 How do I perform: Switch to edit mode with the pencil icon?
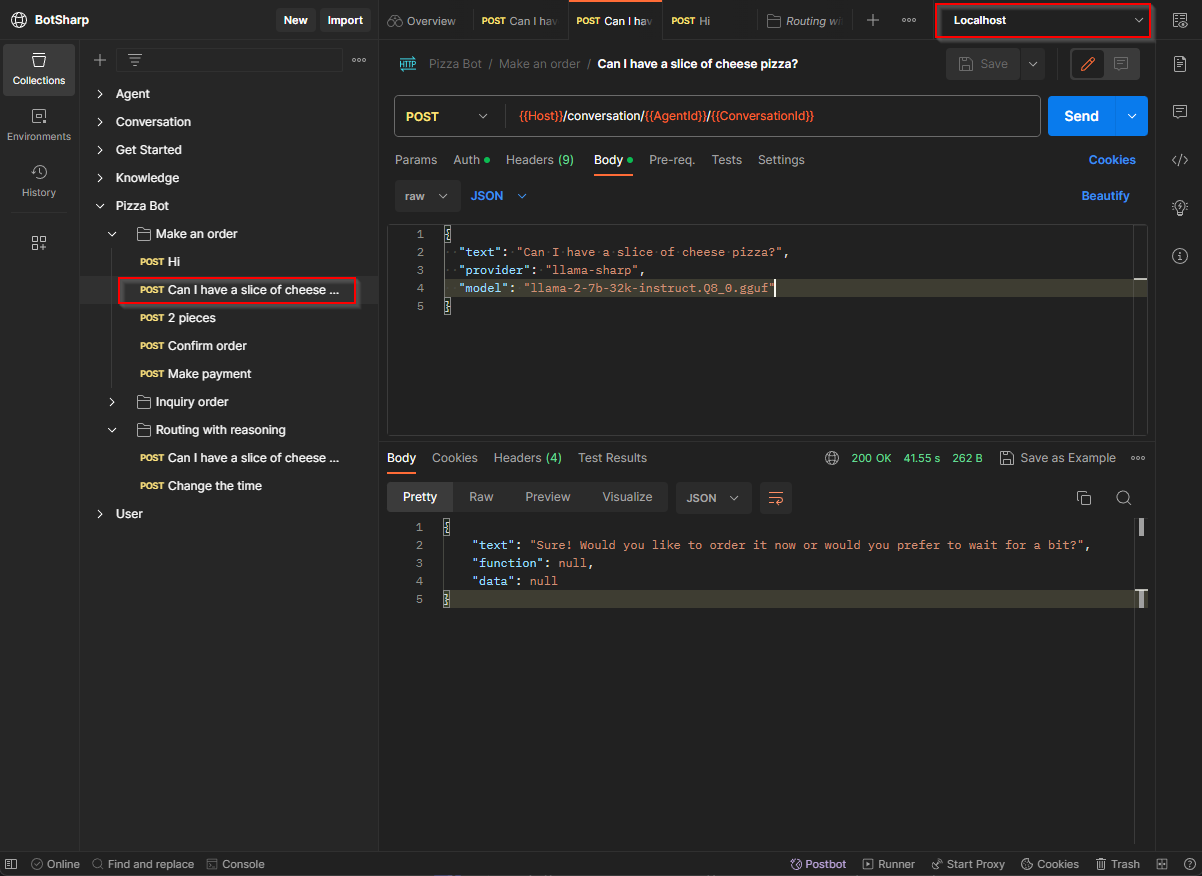pos(1088,64)
